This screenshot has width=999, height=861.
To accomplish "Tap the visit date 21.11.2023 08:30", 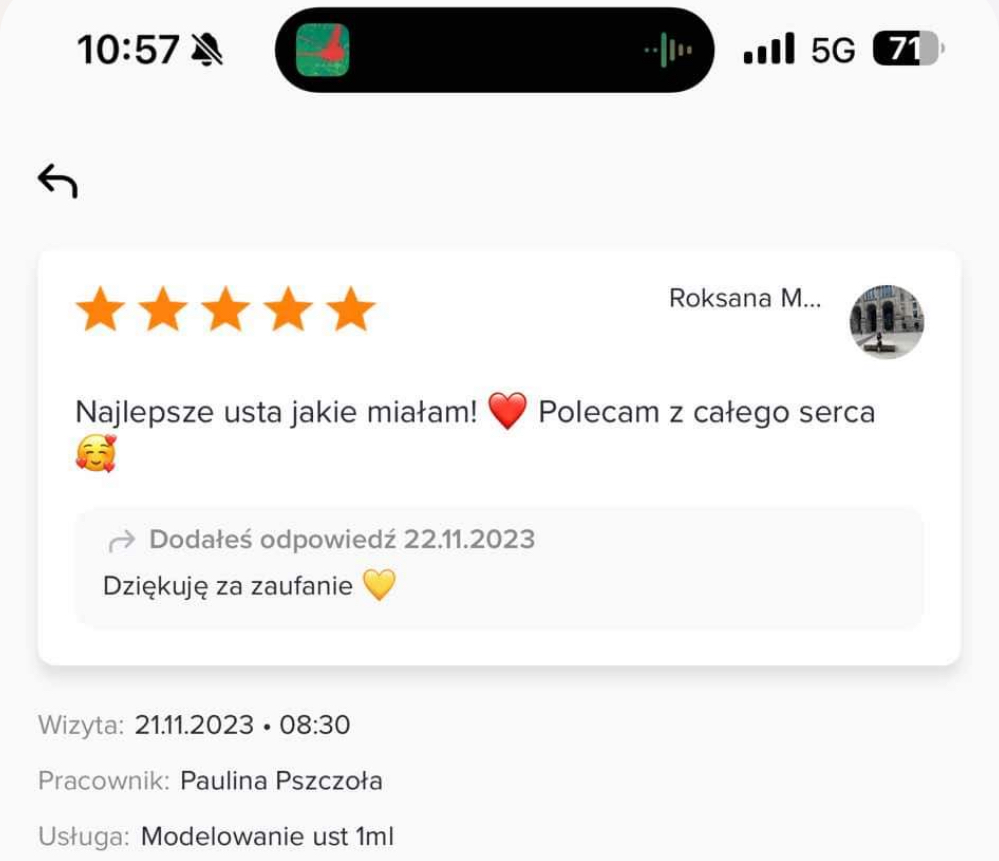I will [242, 725].
